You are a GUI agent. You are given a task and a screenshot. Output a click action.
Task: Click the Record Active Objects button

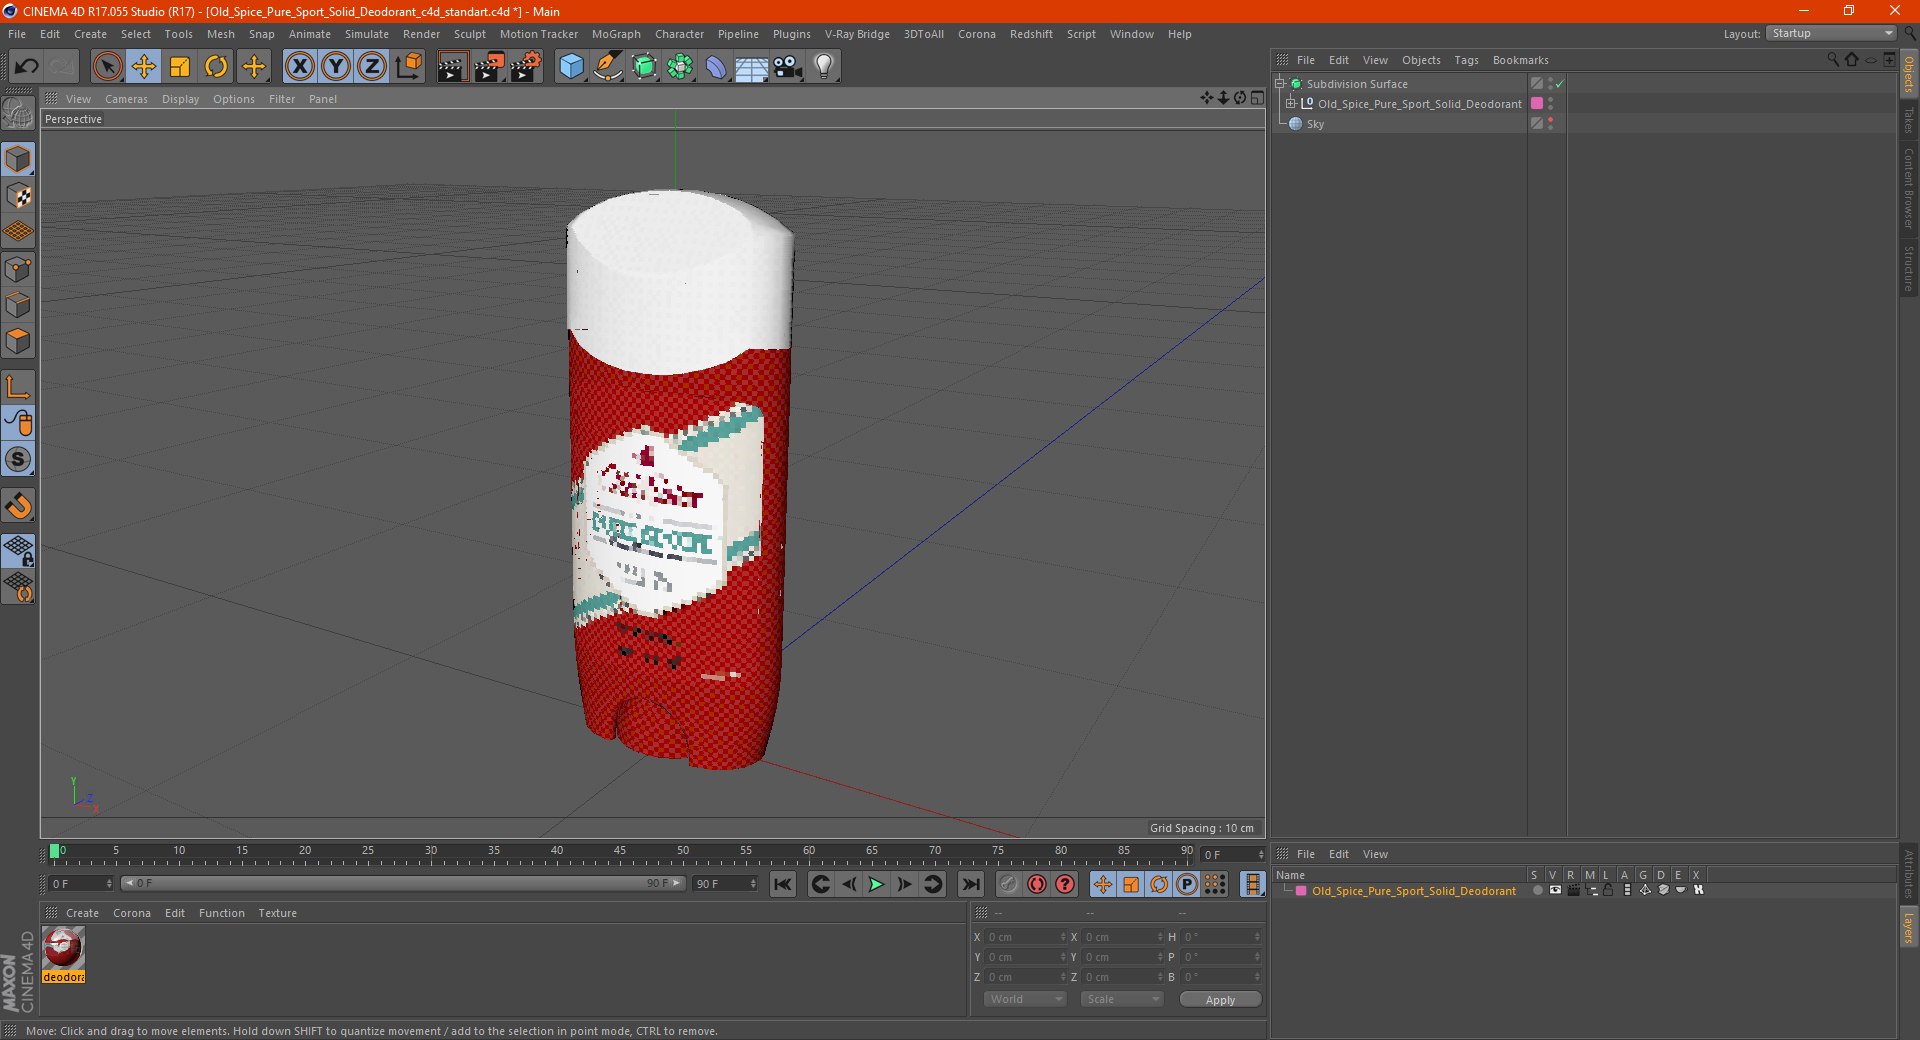coord(1009,884)
